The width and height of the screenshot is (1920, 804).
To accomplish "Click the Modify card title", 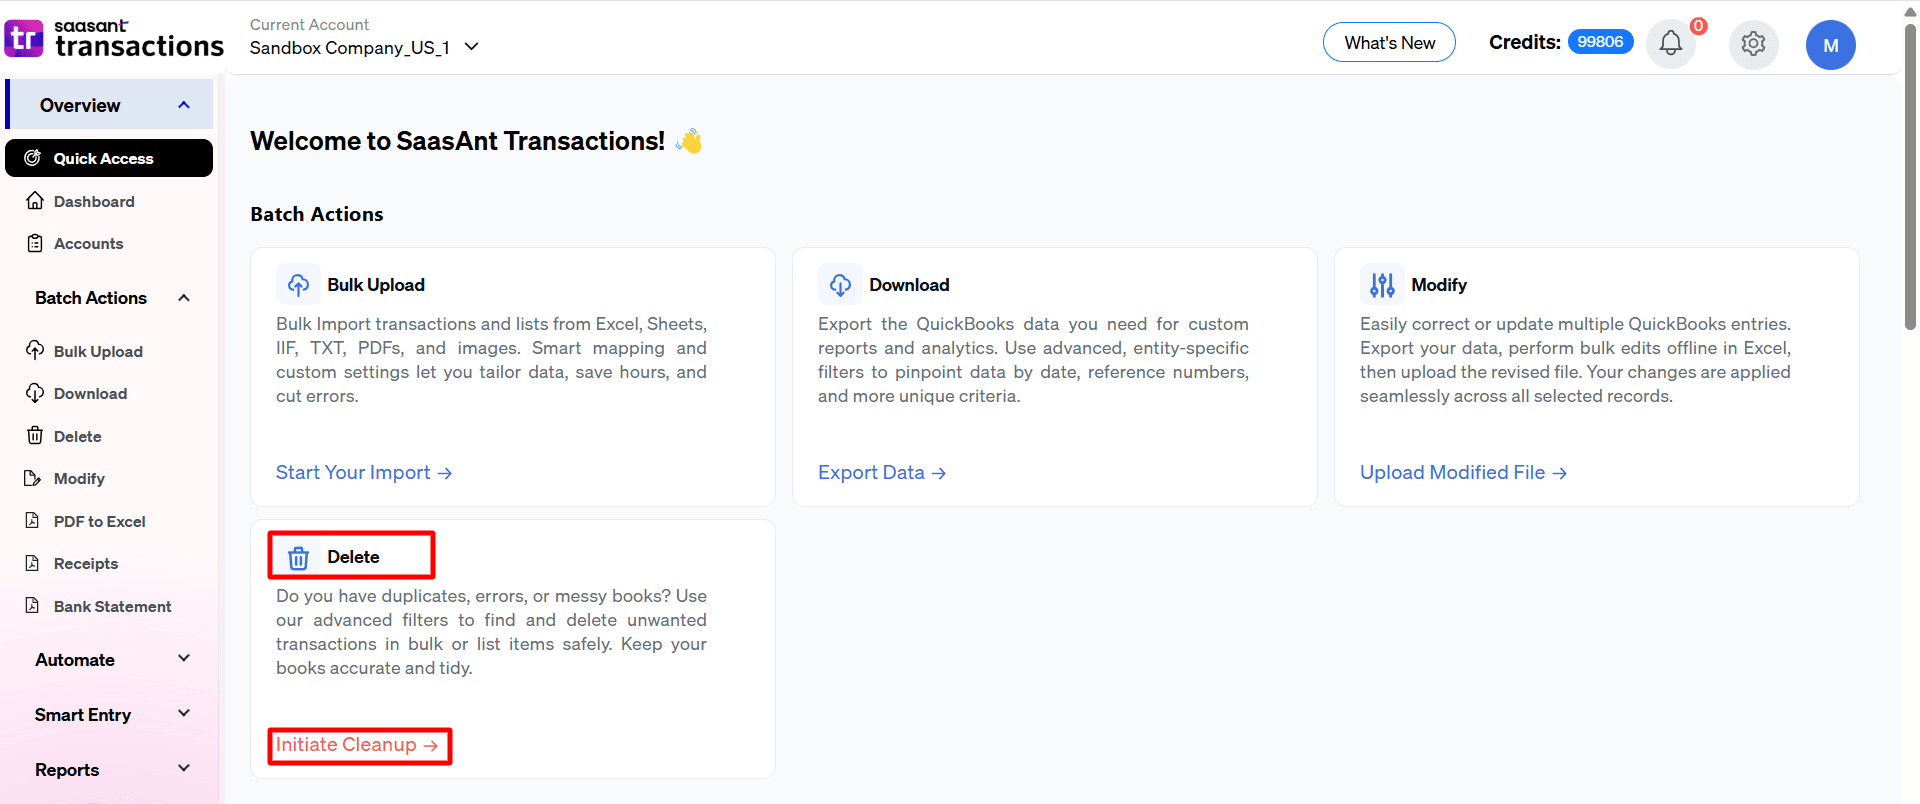I will pos(1439,285).
